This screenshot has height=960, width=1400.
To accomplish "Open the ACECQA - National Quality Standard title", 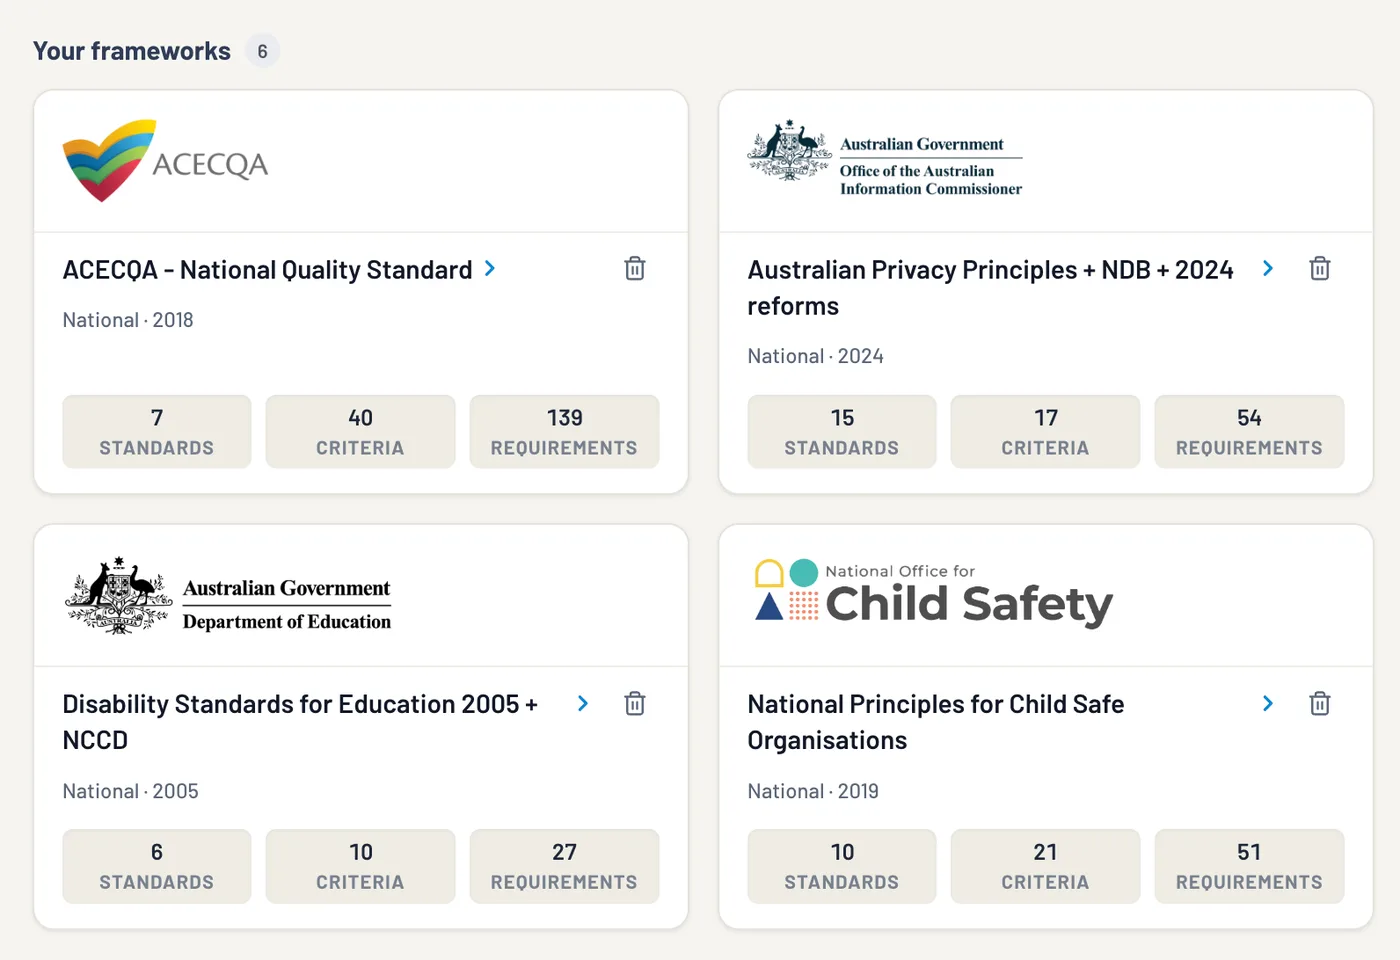I will [267, 270].
